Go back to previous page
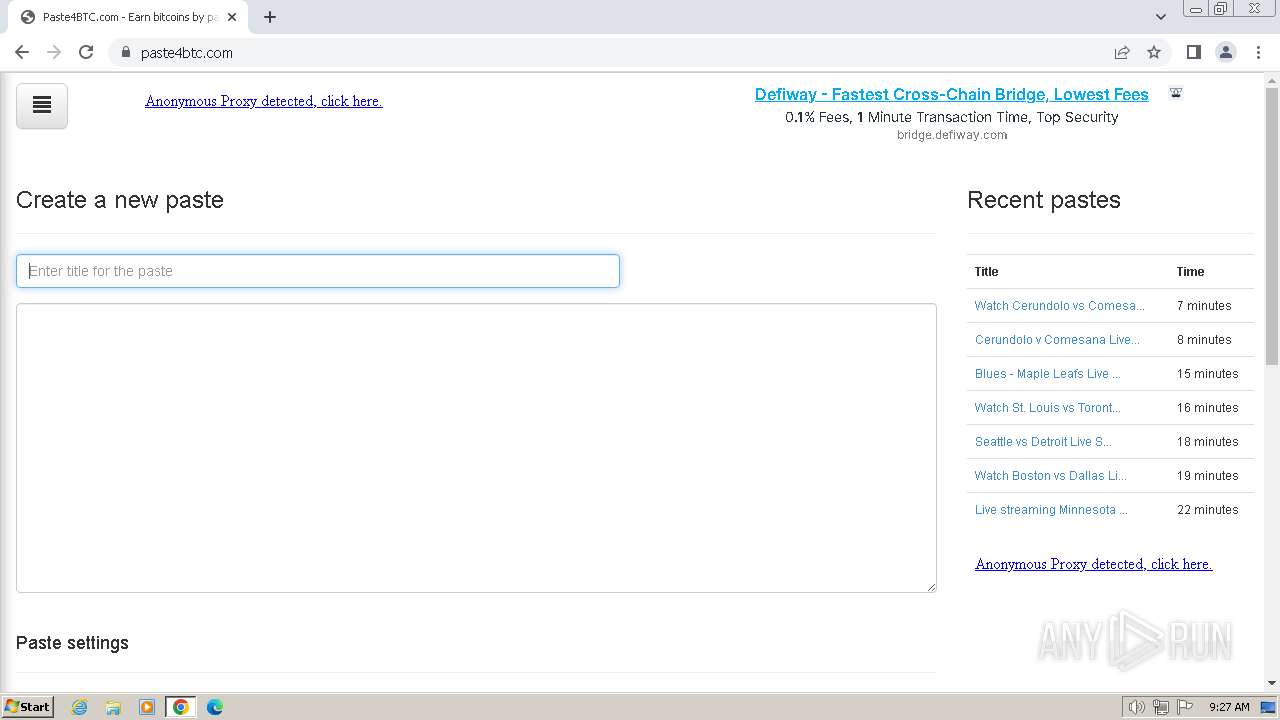The image size is (1280, 720). point(22,52)
